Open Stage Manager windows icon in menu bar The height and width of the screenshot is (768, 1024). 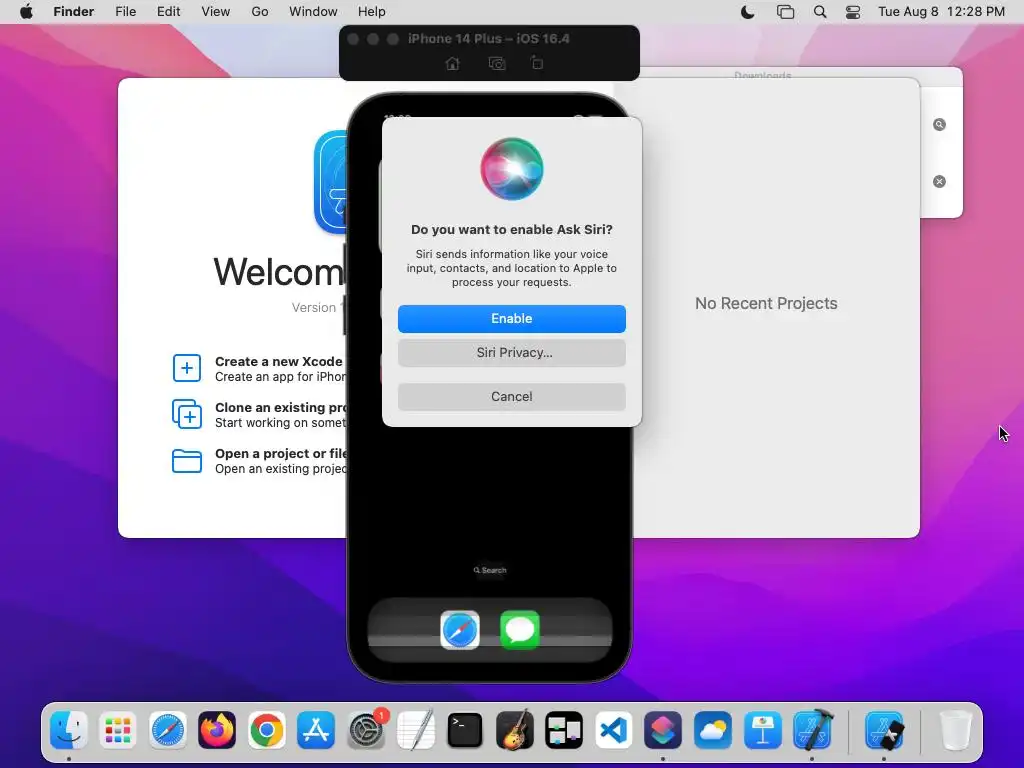tap(785, 12)
